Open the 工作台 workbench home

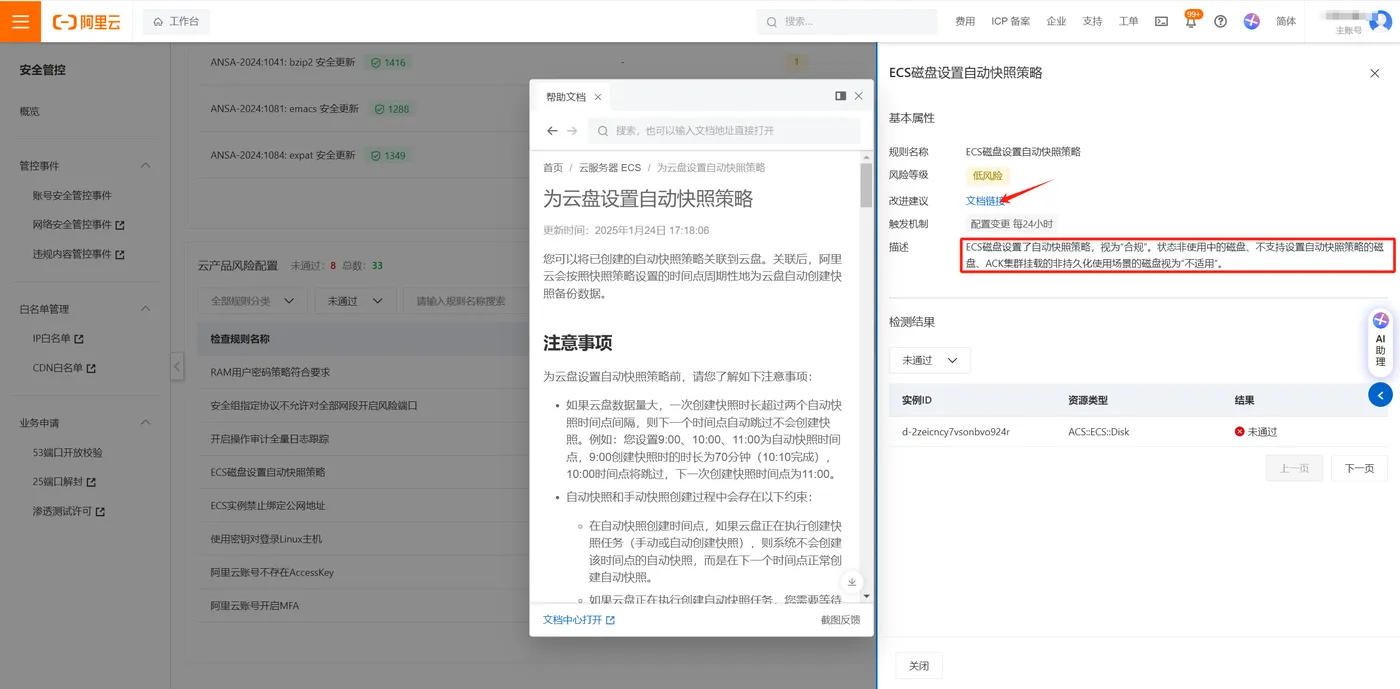(176, 21)
